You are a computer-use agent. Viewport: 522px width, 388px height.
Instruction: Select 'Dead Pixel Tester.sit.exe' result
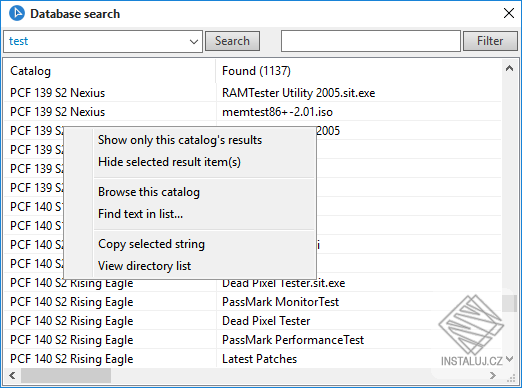click(x=284, y=283)
